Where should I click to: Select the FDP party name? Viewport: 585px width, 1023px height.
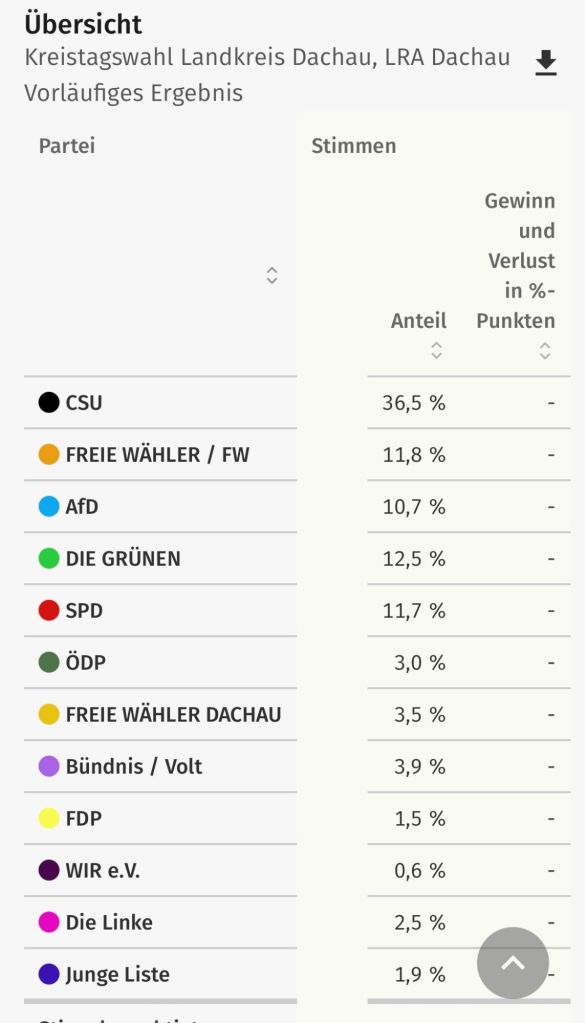tap(83, 818)
